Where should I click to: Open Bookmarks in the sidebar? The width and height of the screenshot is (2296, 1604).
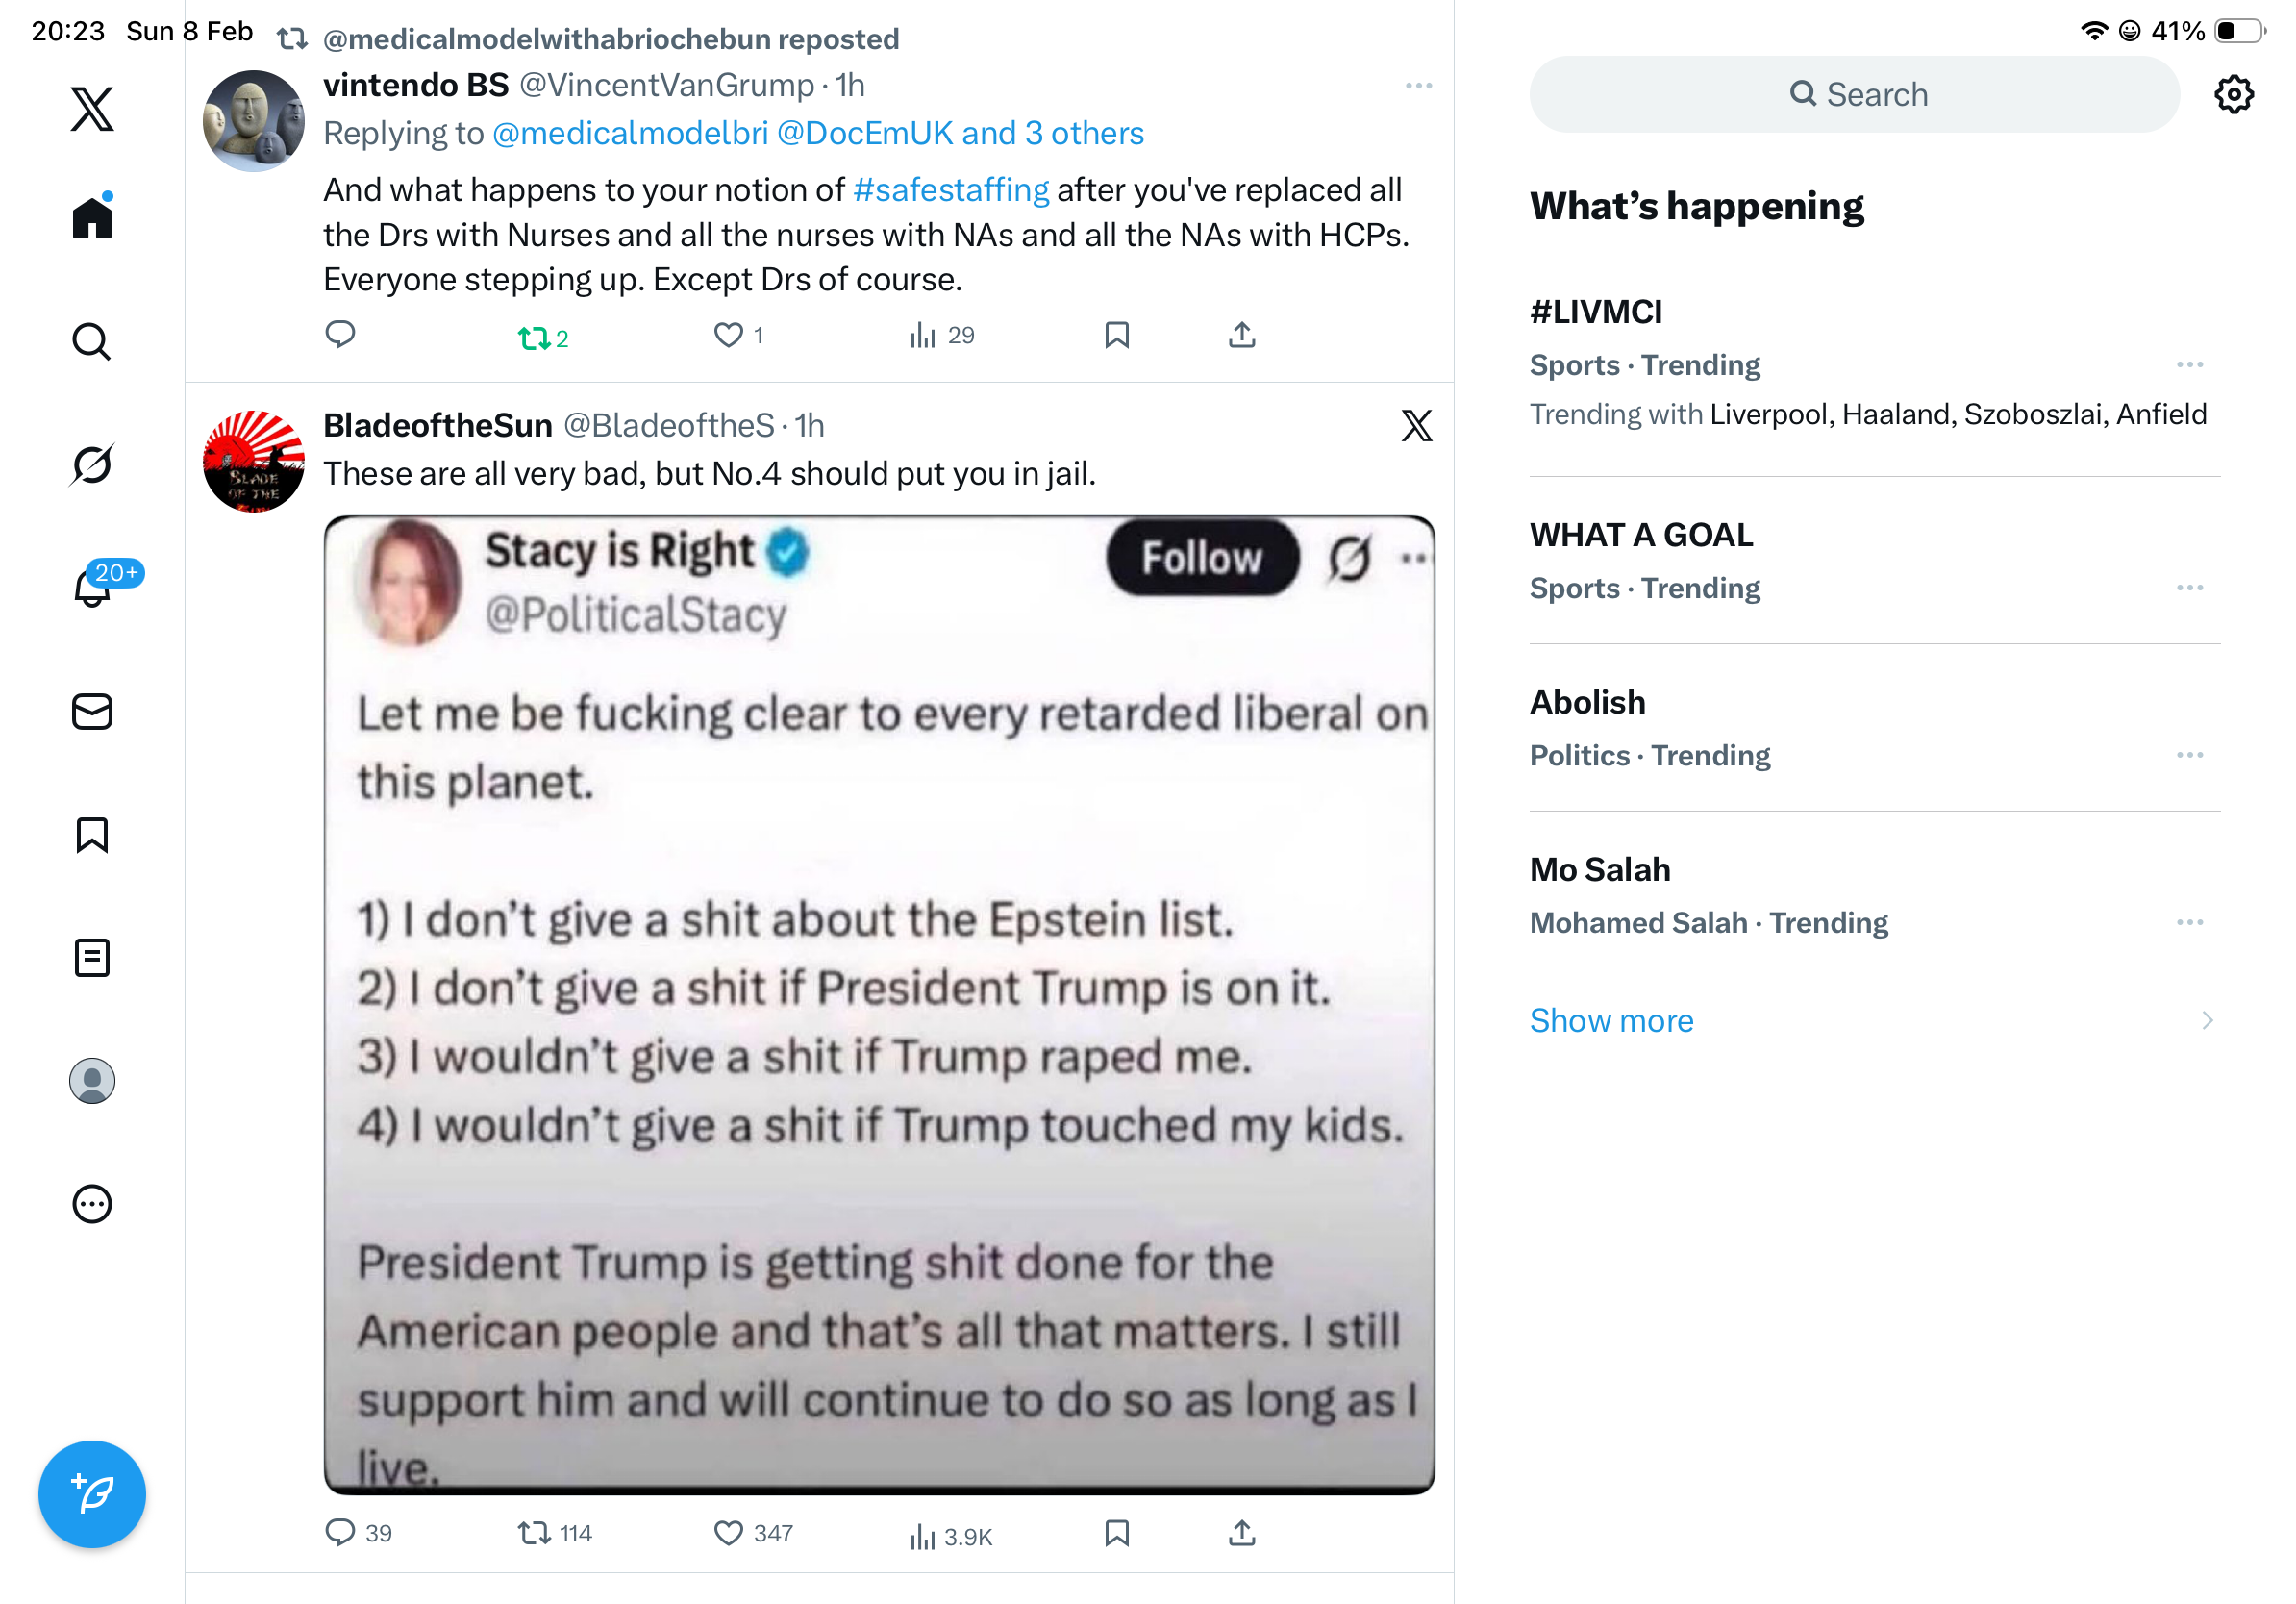pyautogui.click(x=92, y=835)
